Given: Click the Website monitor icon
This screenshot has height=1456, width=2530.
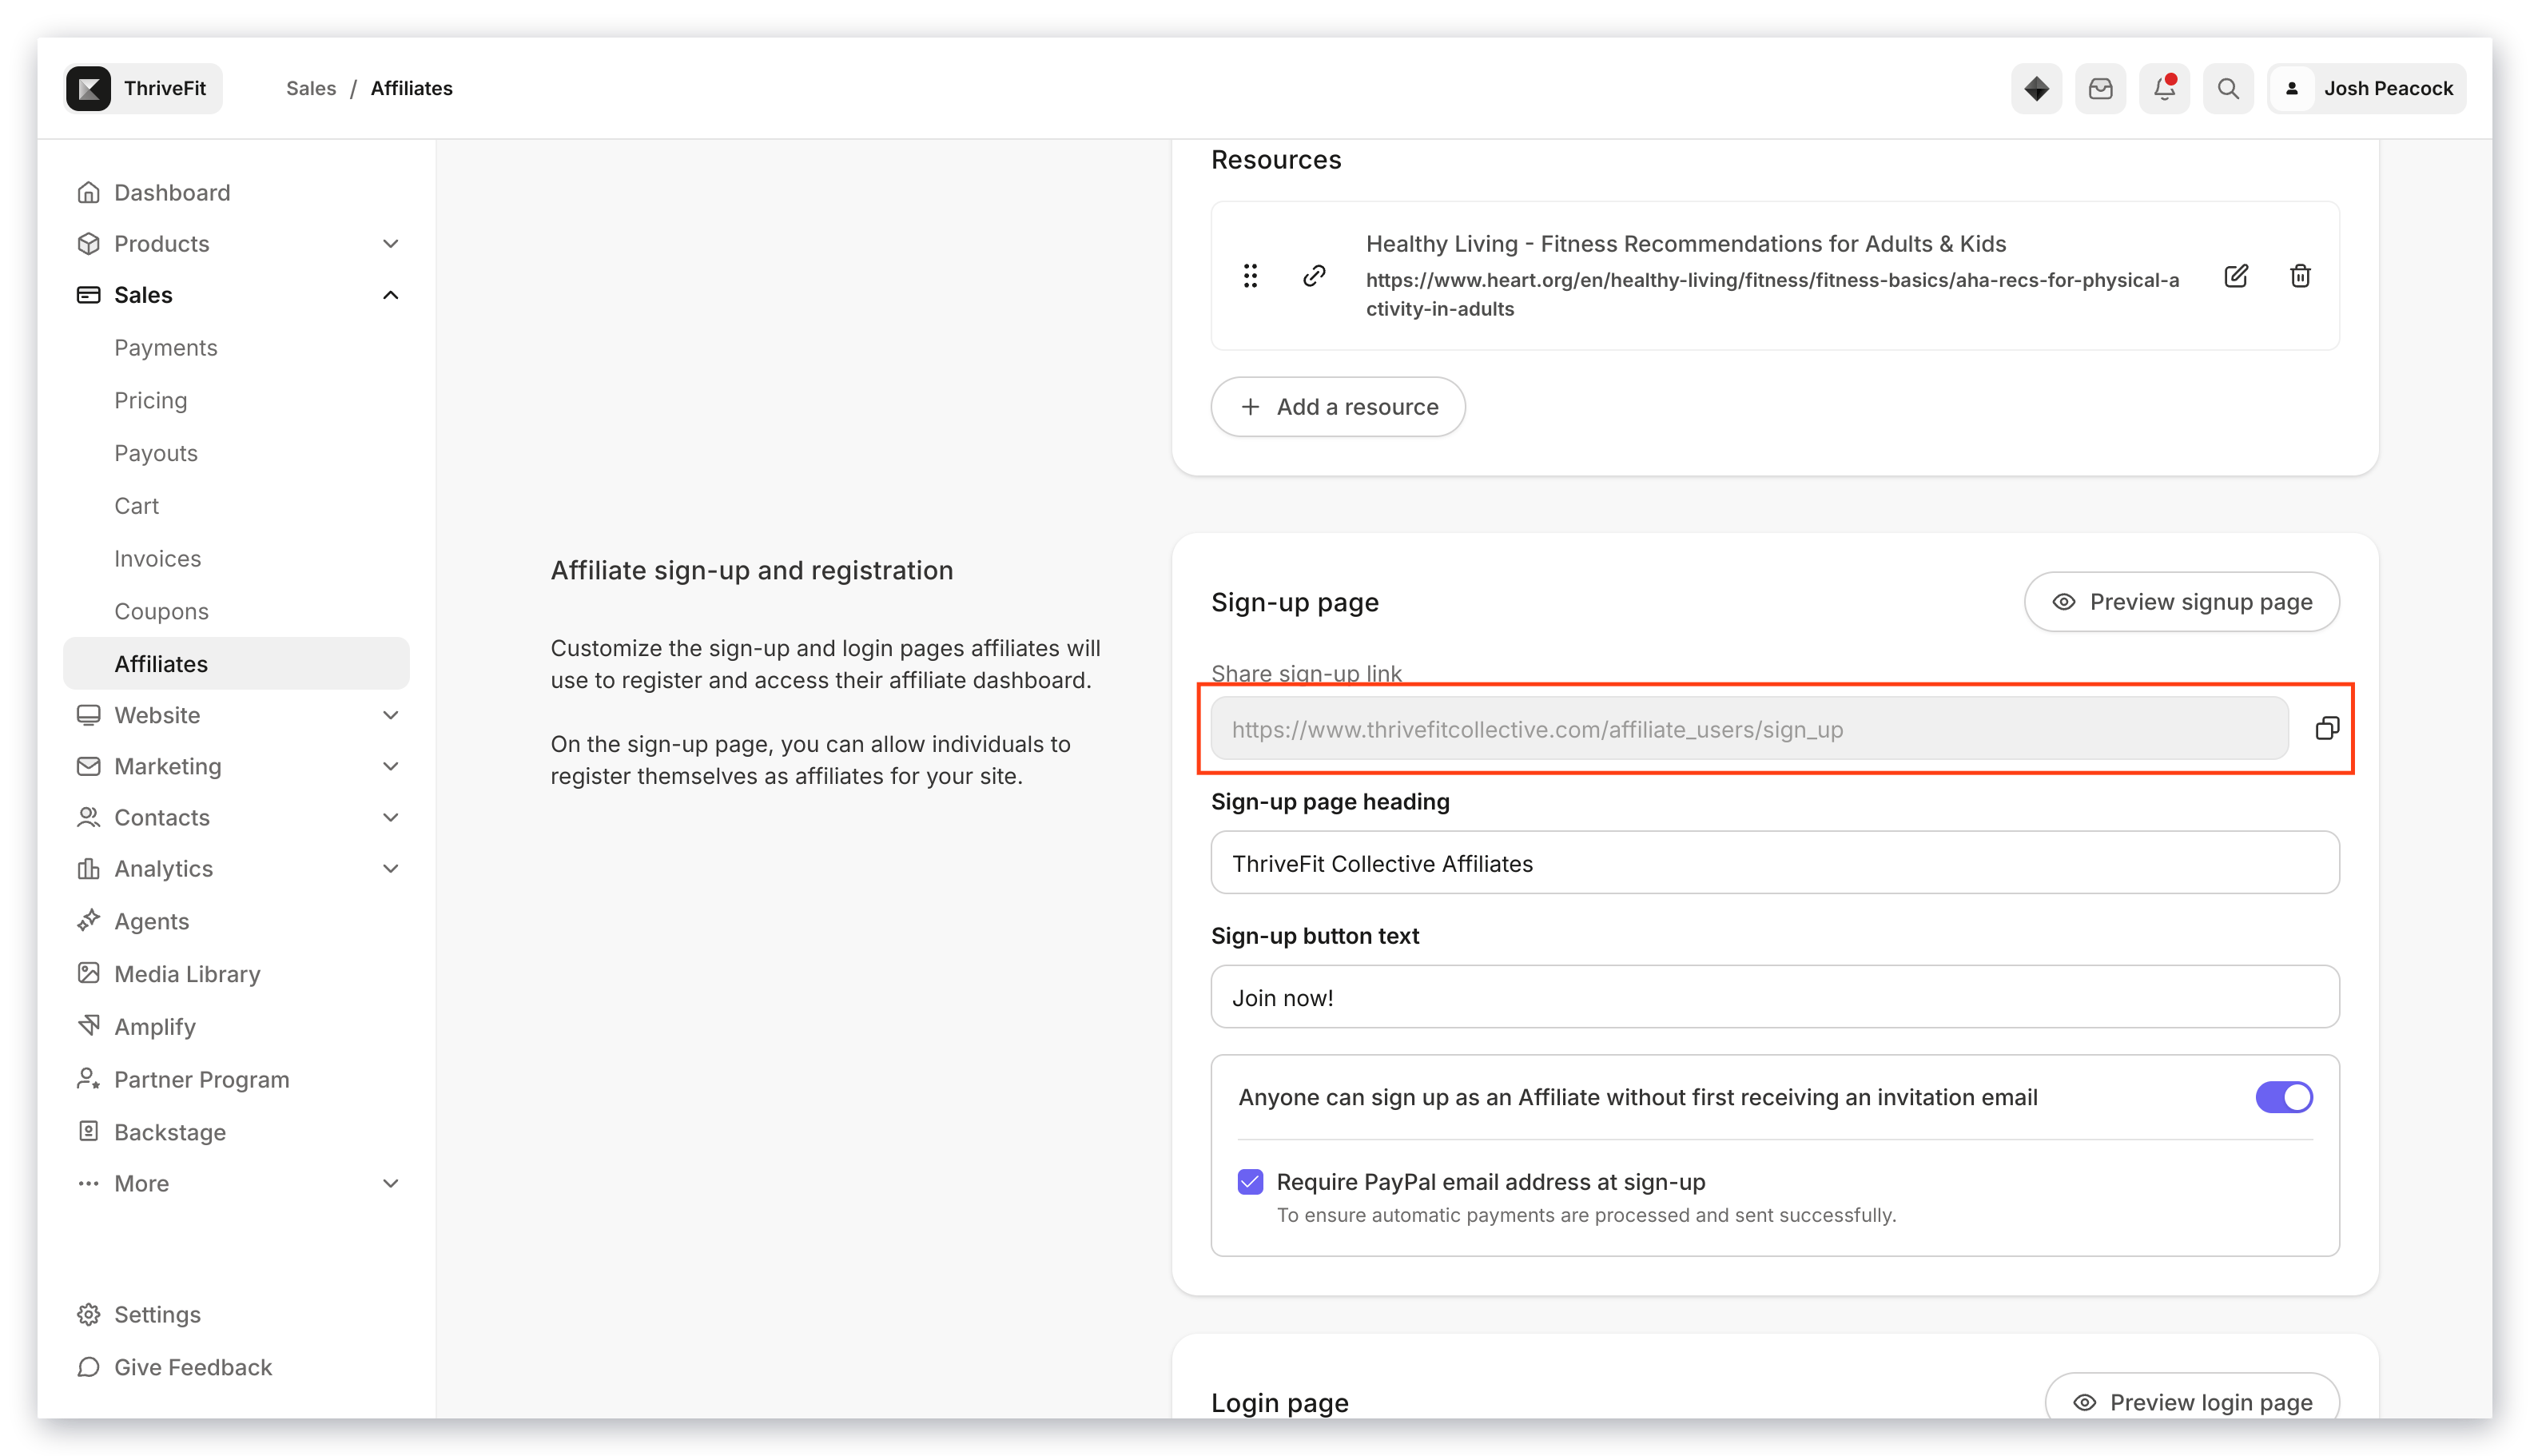Looking at the screenshot, I should [x=89, y=715].
